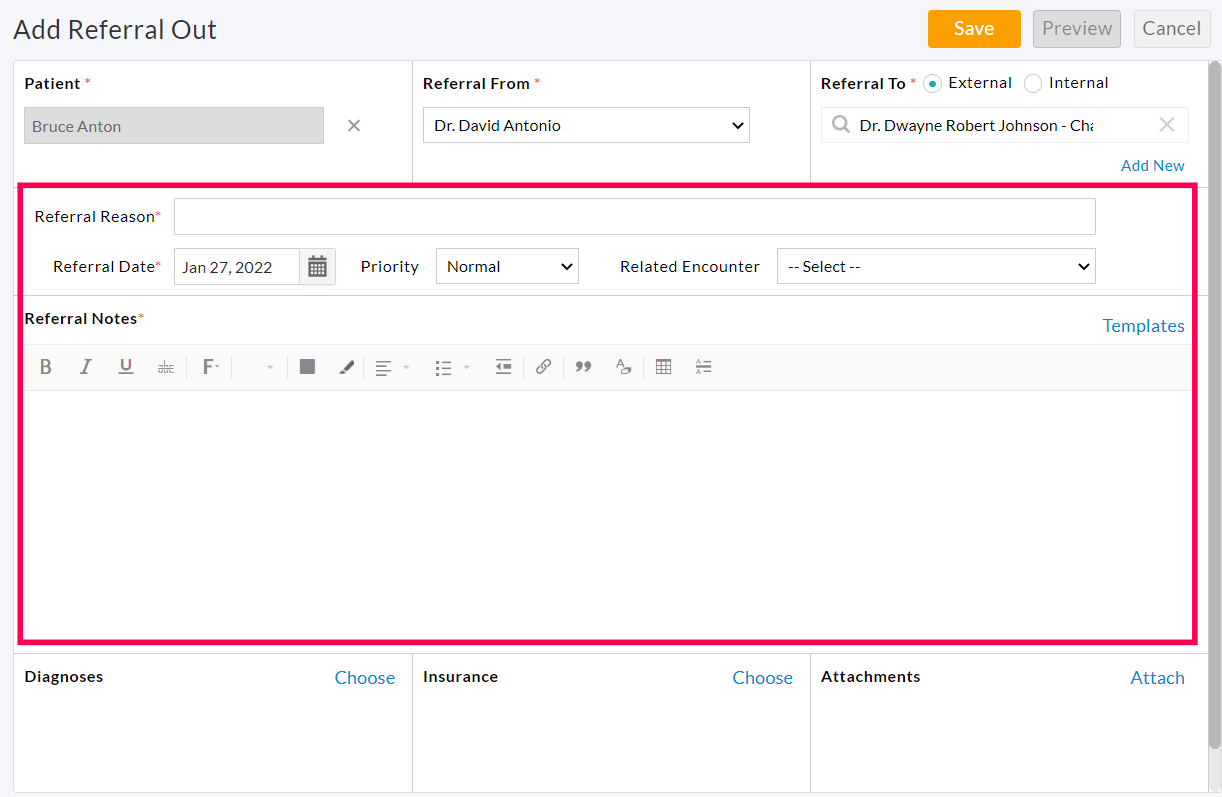Click inside the Referral Reason field
Image resolution: width=1222 pixels, height=797 pixels.
(634, 216)
